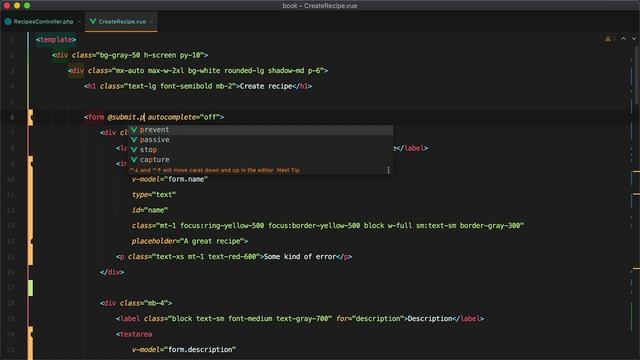Screen dimensions: 640x360
Task: Click the Vue file icon on CreateRecipe tab
Action: click(x=93, y=21)
